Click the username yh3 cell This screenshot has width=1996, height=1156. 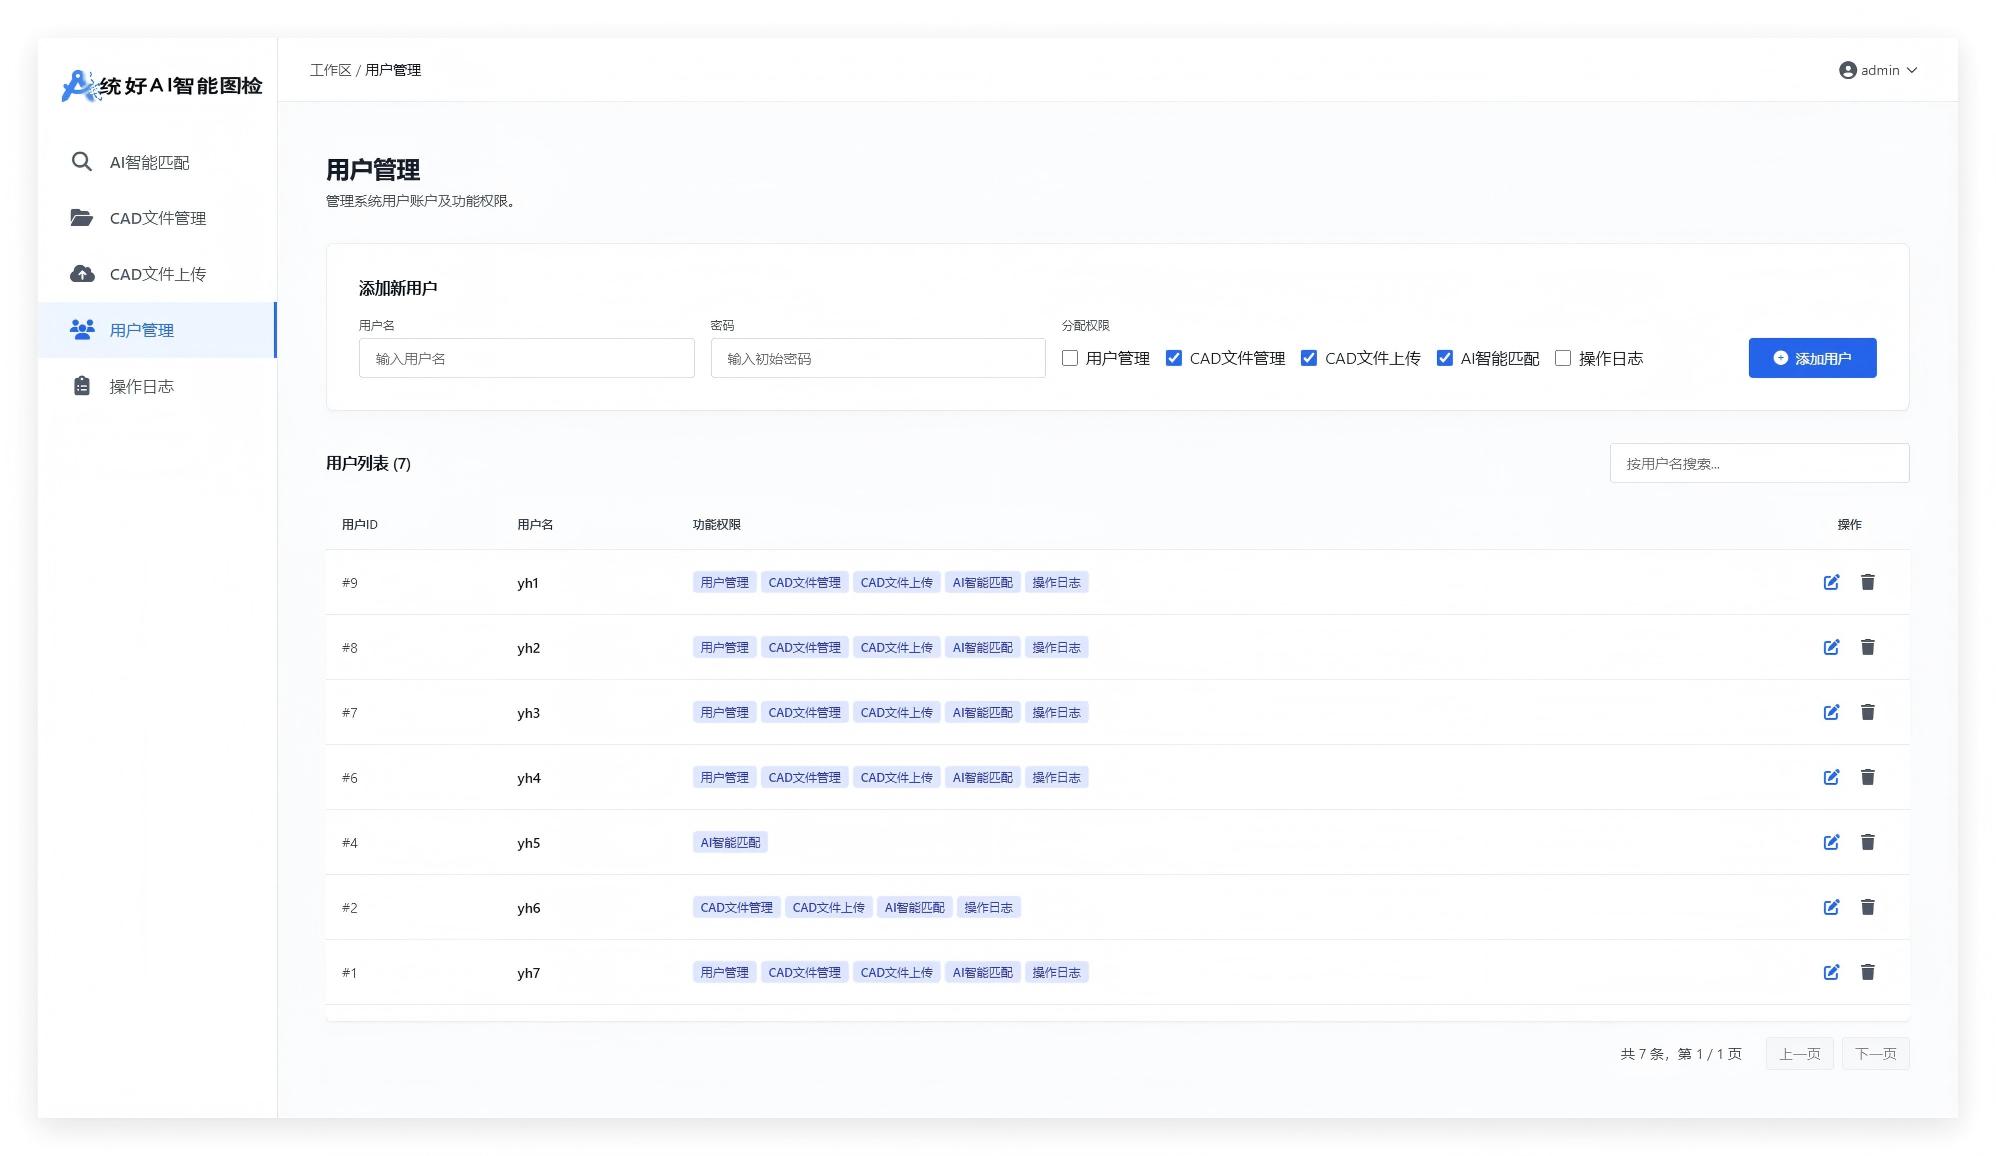[529, 713]
